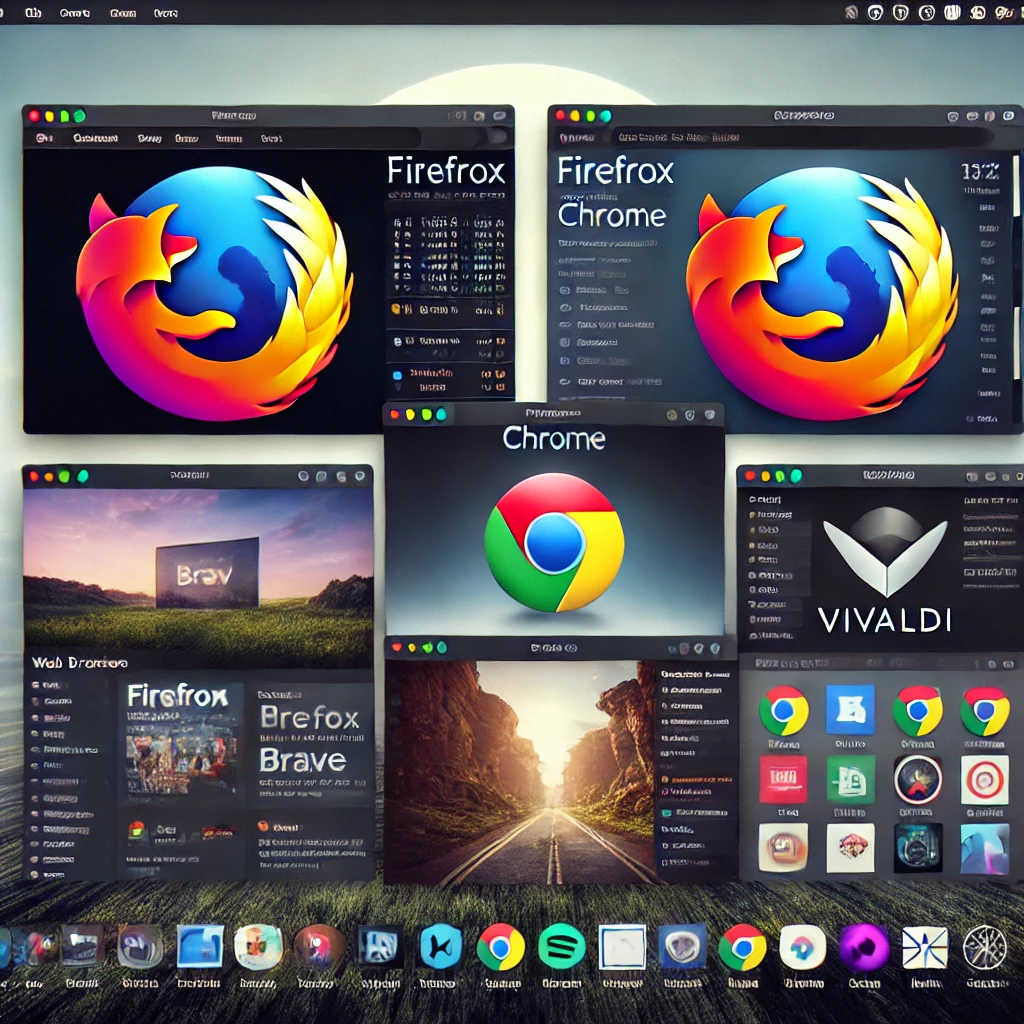Click the orange round icon in the Brave card footer
Screen dimensions: 1024x1024
click(x=263, y=827)
